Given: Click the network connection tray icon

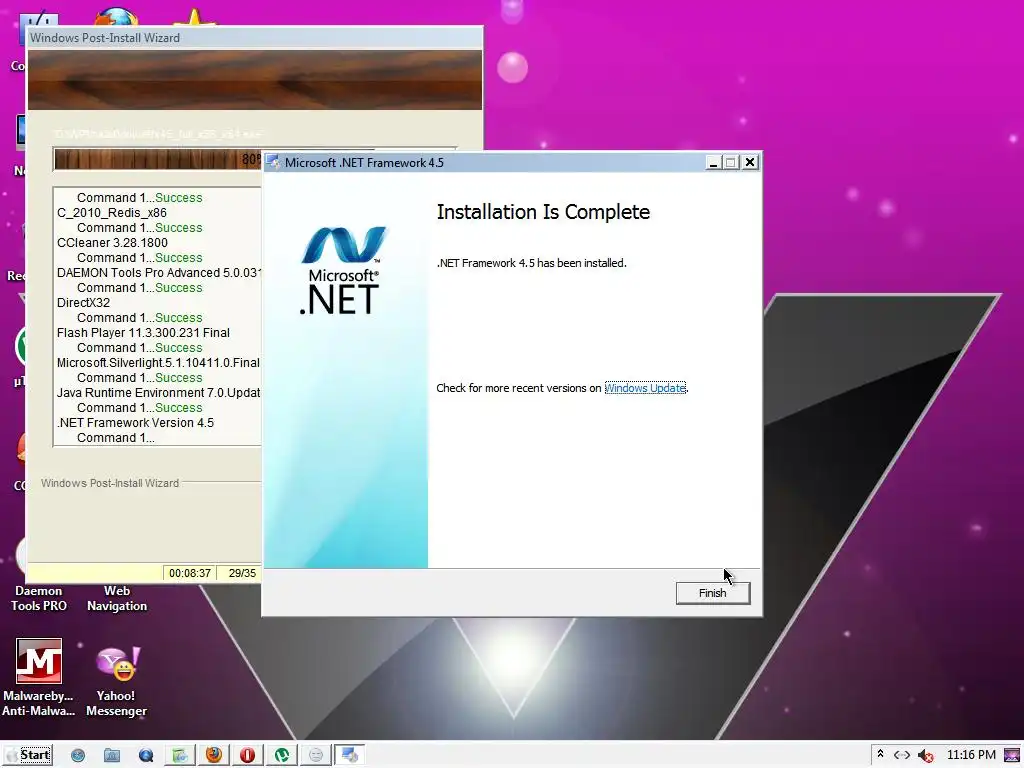Looking at the screenshot, I should (x=902, y=755).
